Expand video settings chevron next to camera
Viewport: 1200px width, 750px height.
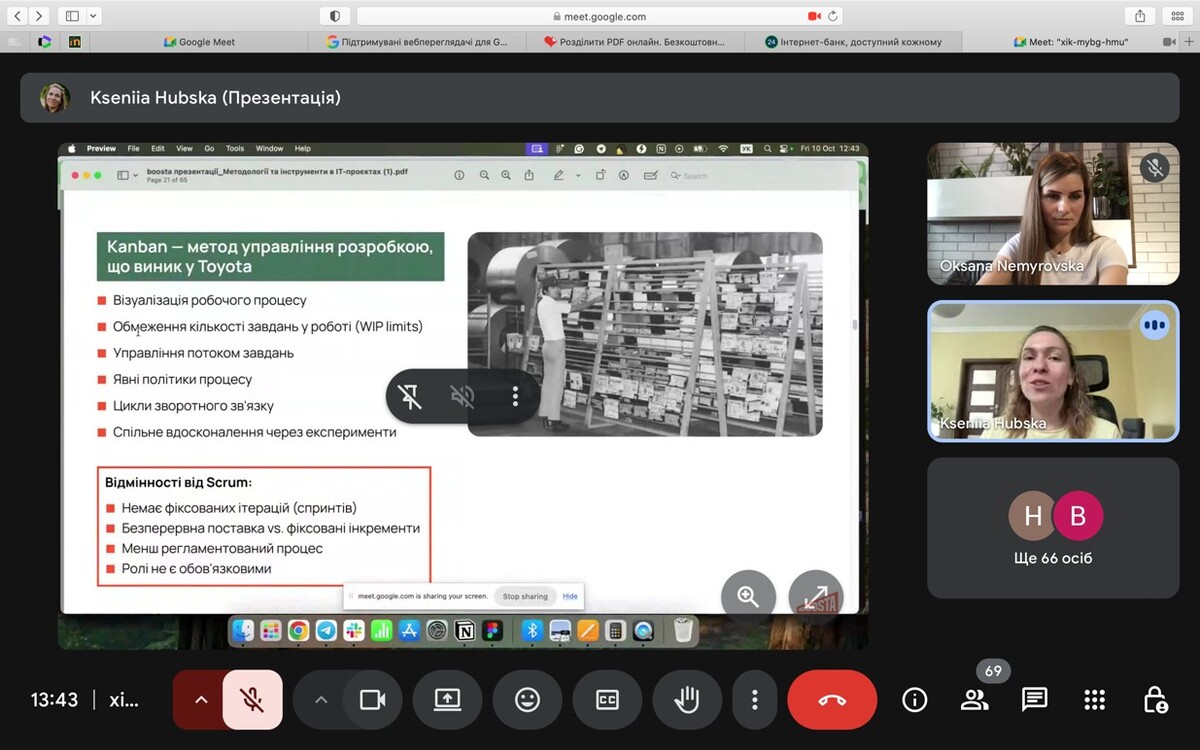[x=321, y=700]
